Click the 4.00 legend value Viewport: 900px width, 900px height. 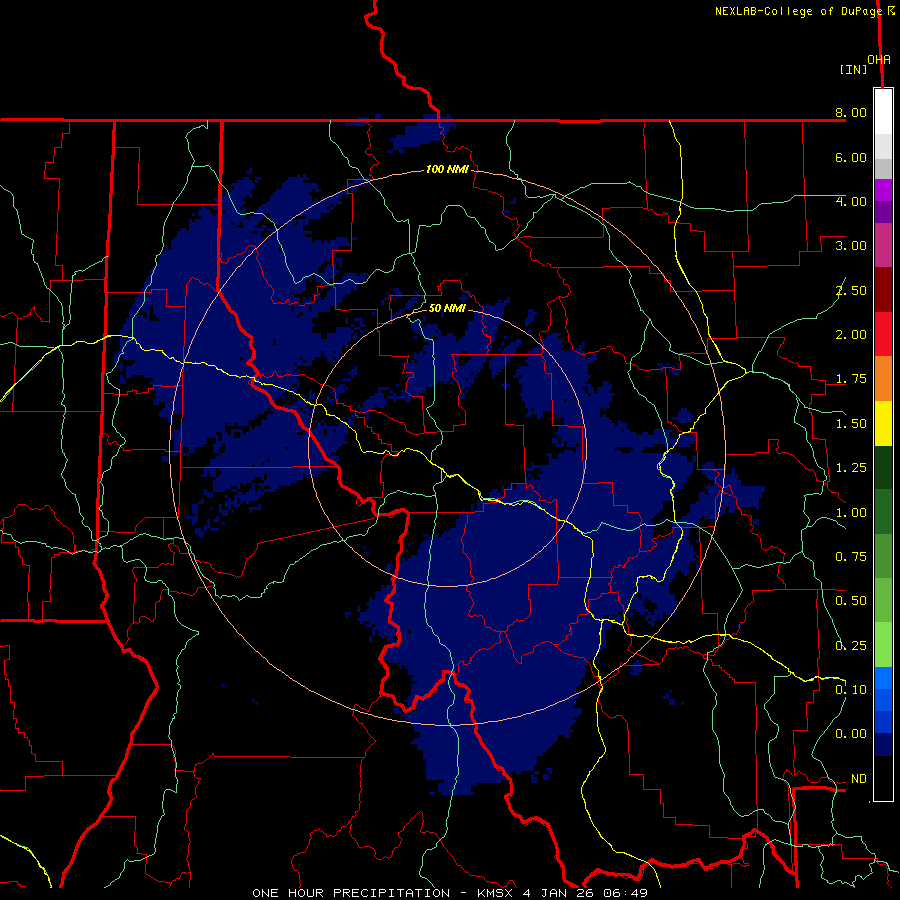pyautogui.click(x=851, y=201)
